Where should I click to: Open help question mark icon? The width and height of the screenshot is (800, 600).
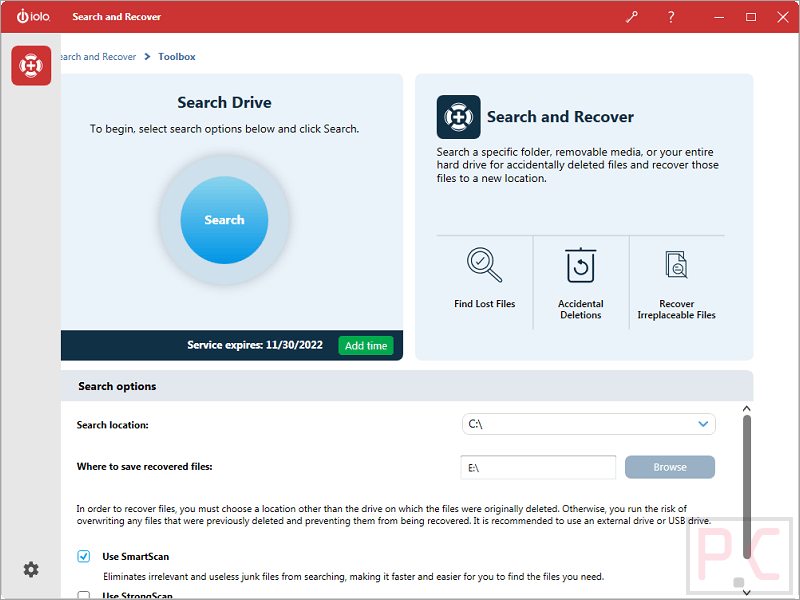tap(671, 17)
